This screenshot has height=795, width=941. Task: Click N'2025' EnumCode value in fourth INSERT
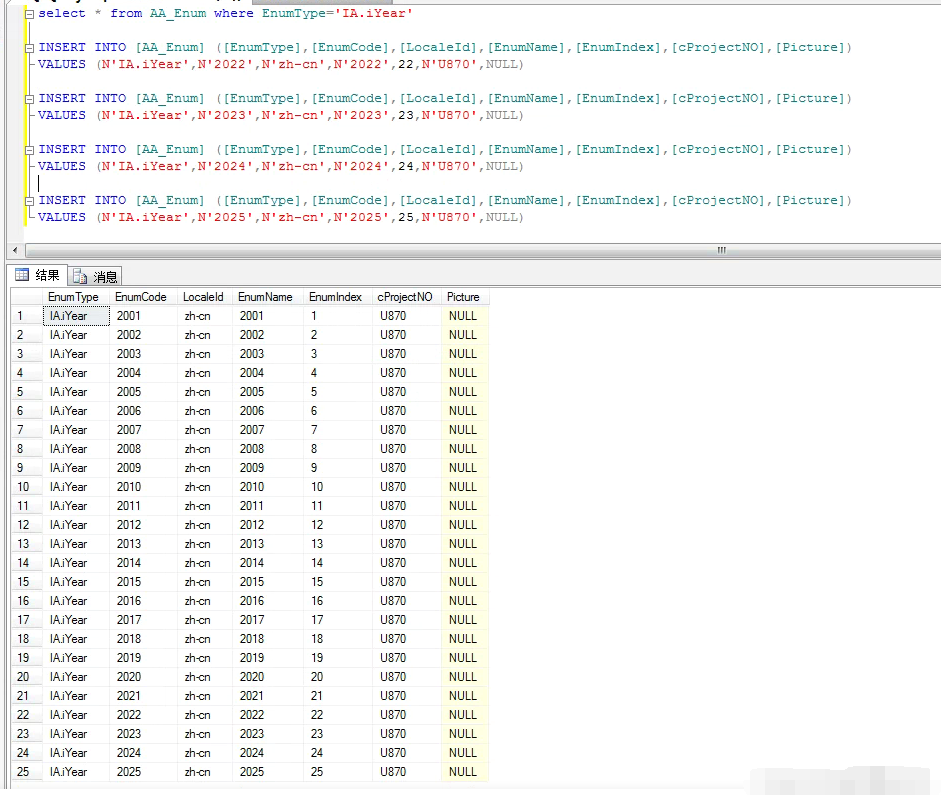pos(226,217)
